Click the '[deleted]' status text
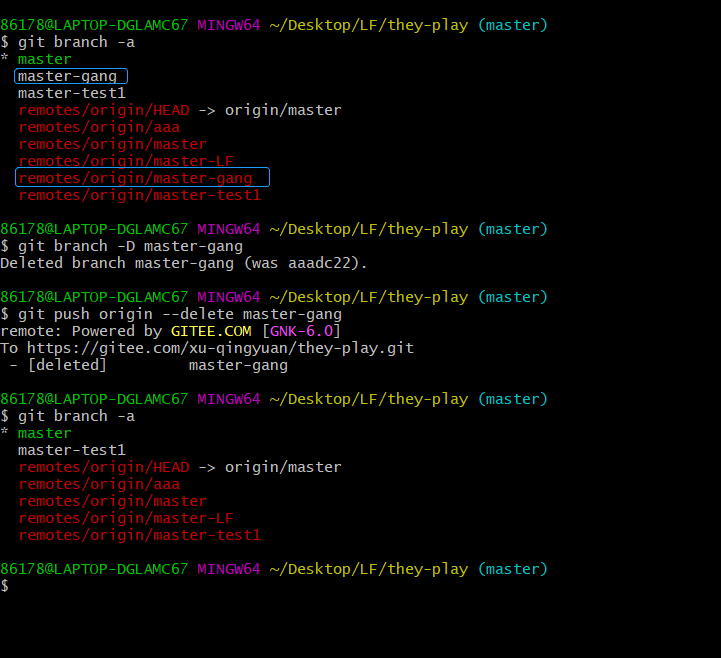Viewport: 721px width, 658px height. tap(67, 365)
